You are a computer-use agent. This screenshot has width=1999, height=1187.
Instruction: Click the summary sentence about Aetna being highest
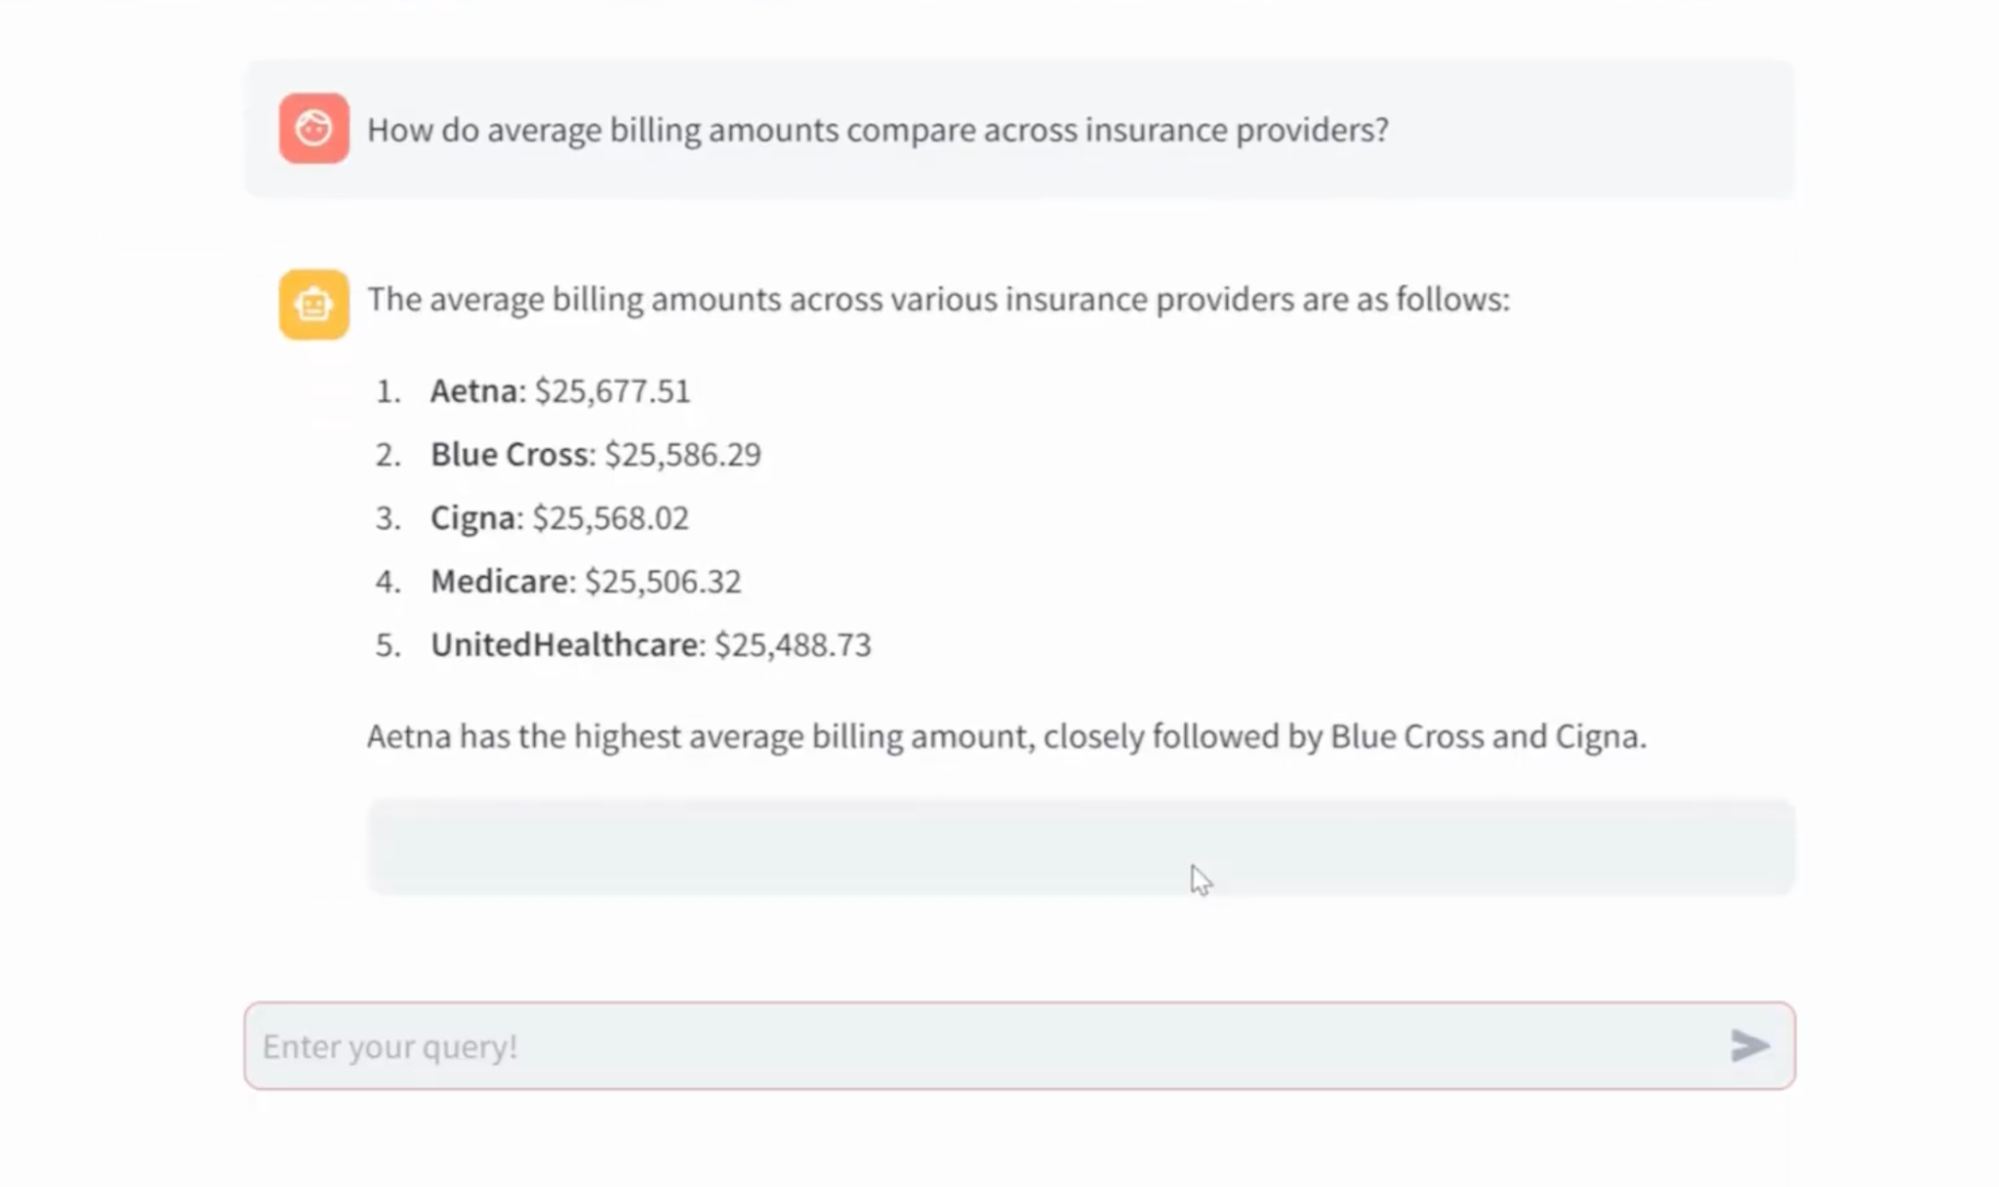click(x=1006, y=737)
